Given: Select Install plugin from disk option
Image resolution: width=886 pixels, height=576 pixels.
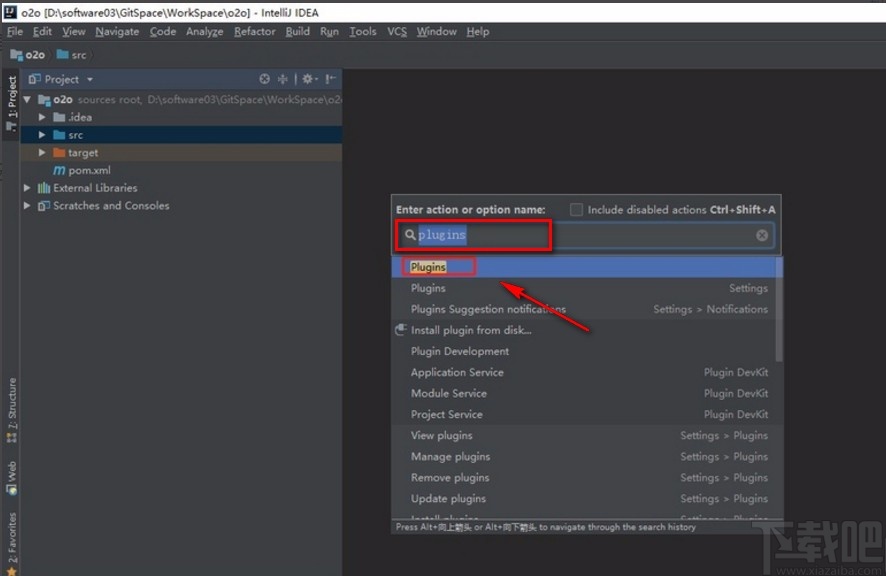Looking at the screenshot, I should pos(471,330).
